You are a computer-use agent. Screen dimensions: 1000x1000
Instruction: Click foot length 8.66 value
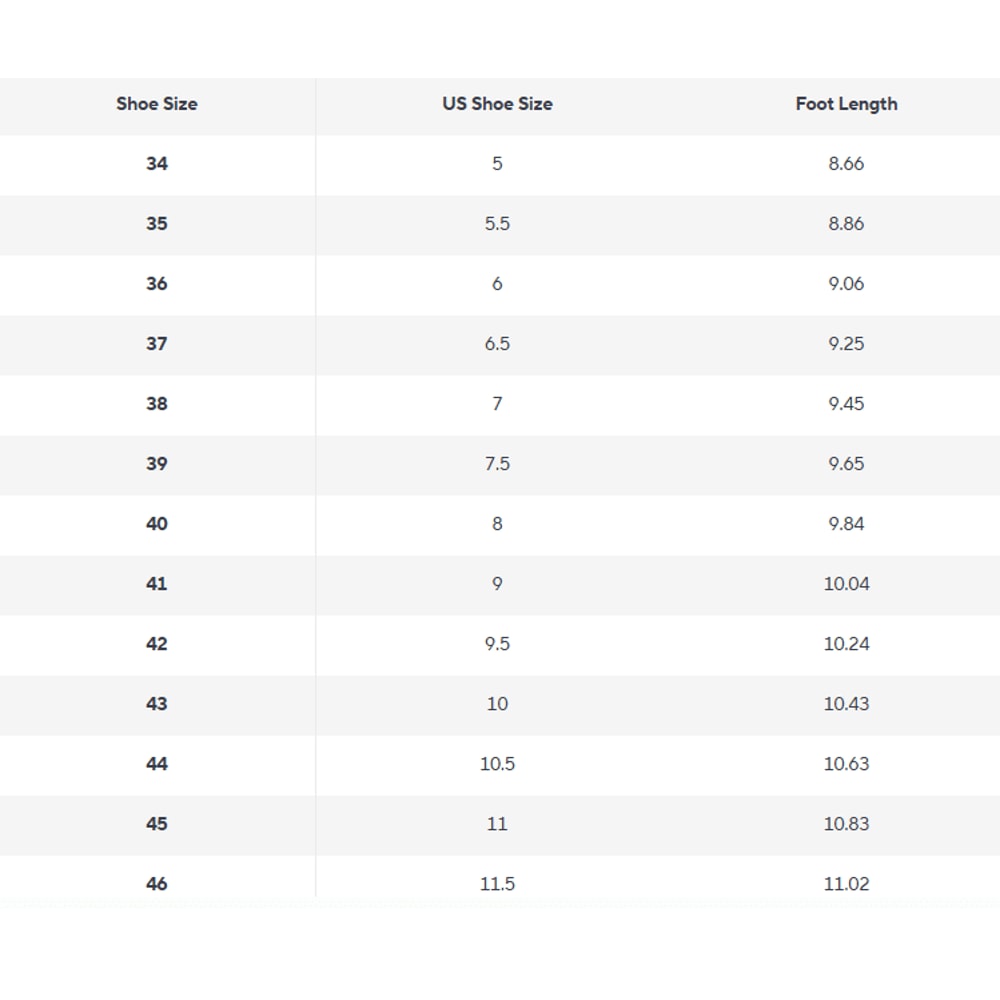[846, 164]
